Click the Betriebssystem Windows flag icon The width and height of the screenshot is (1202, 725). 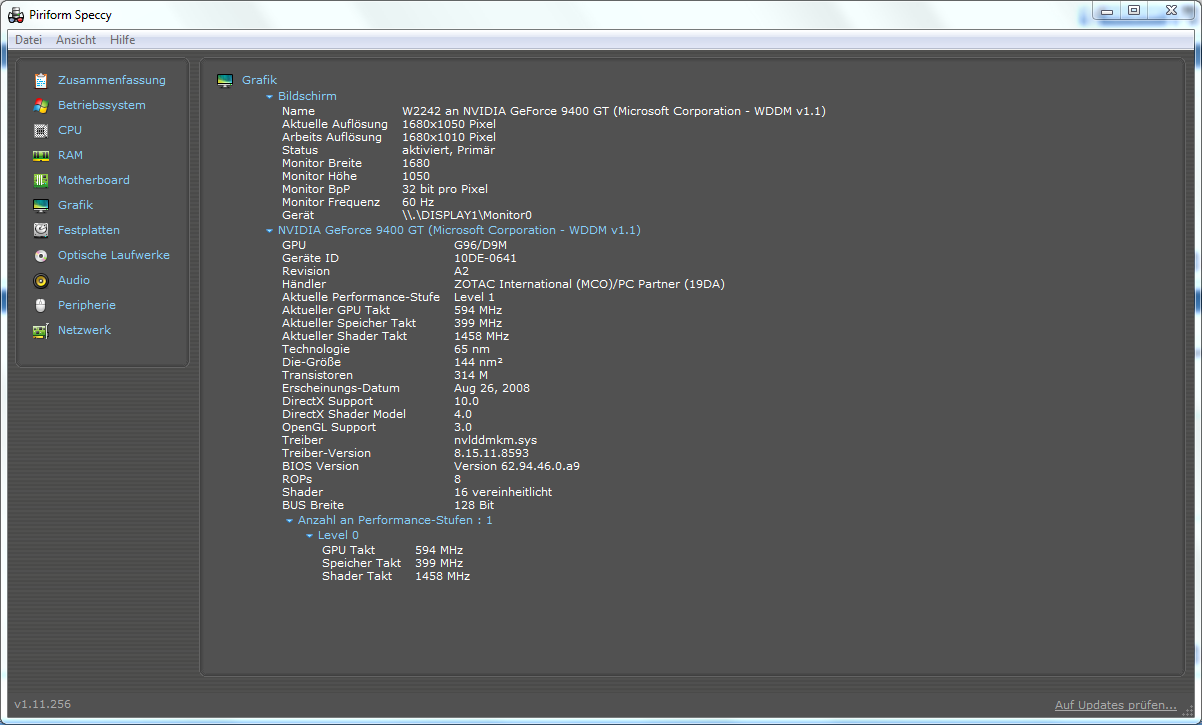pyautogui.click(x=41, y=105)
